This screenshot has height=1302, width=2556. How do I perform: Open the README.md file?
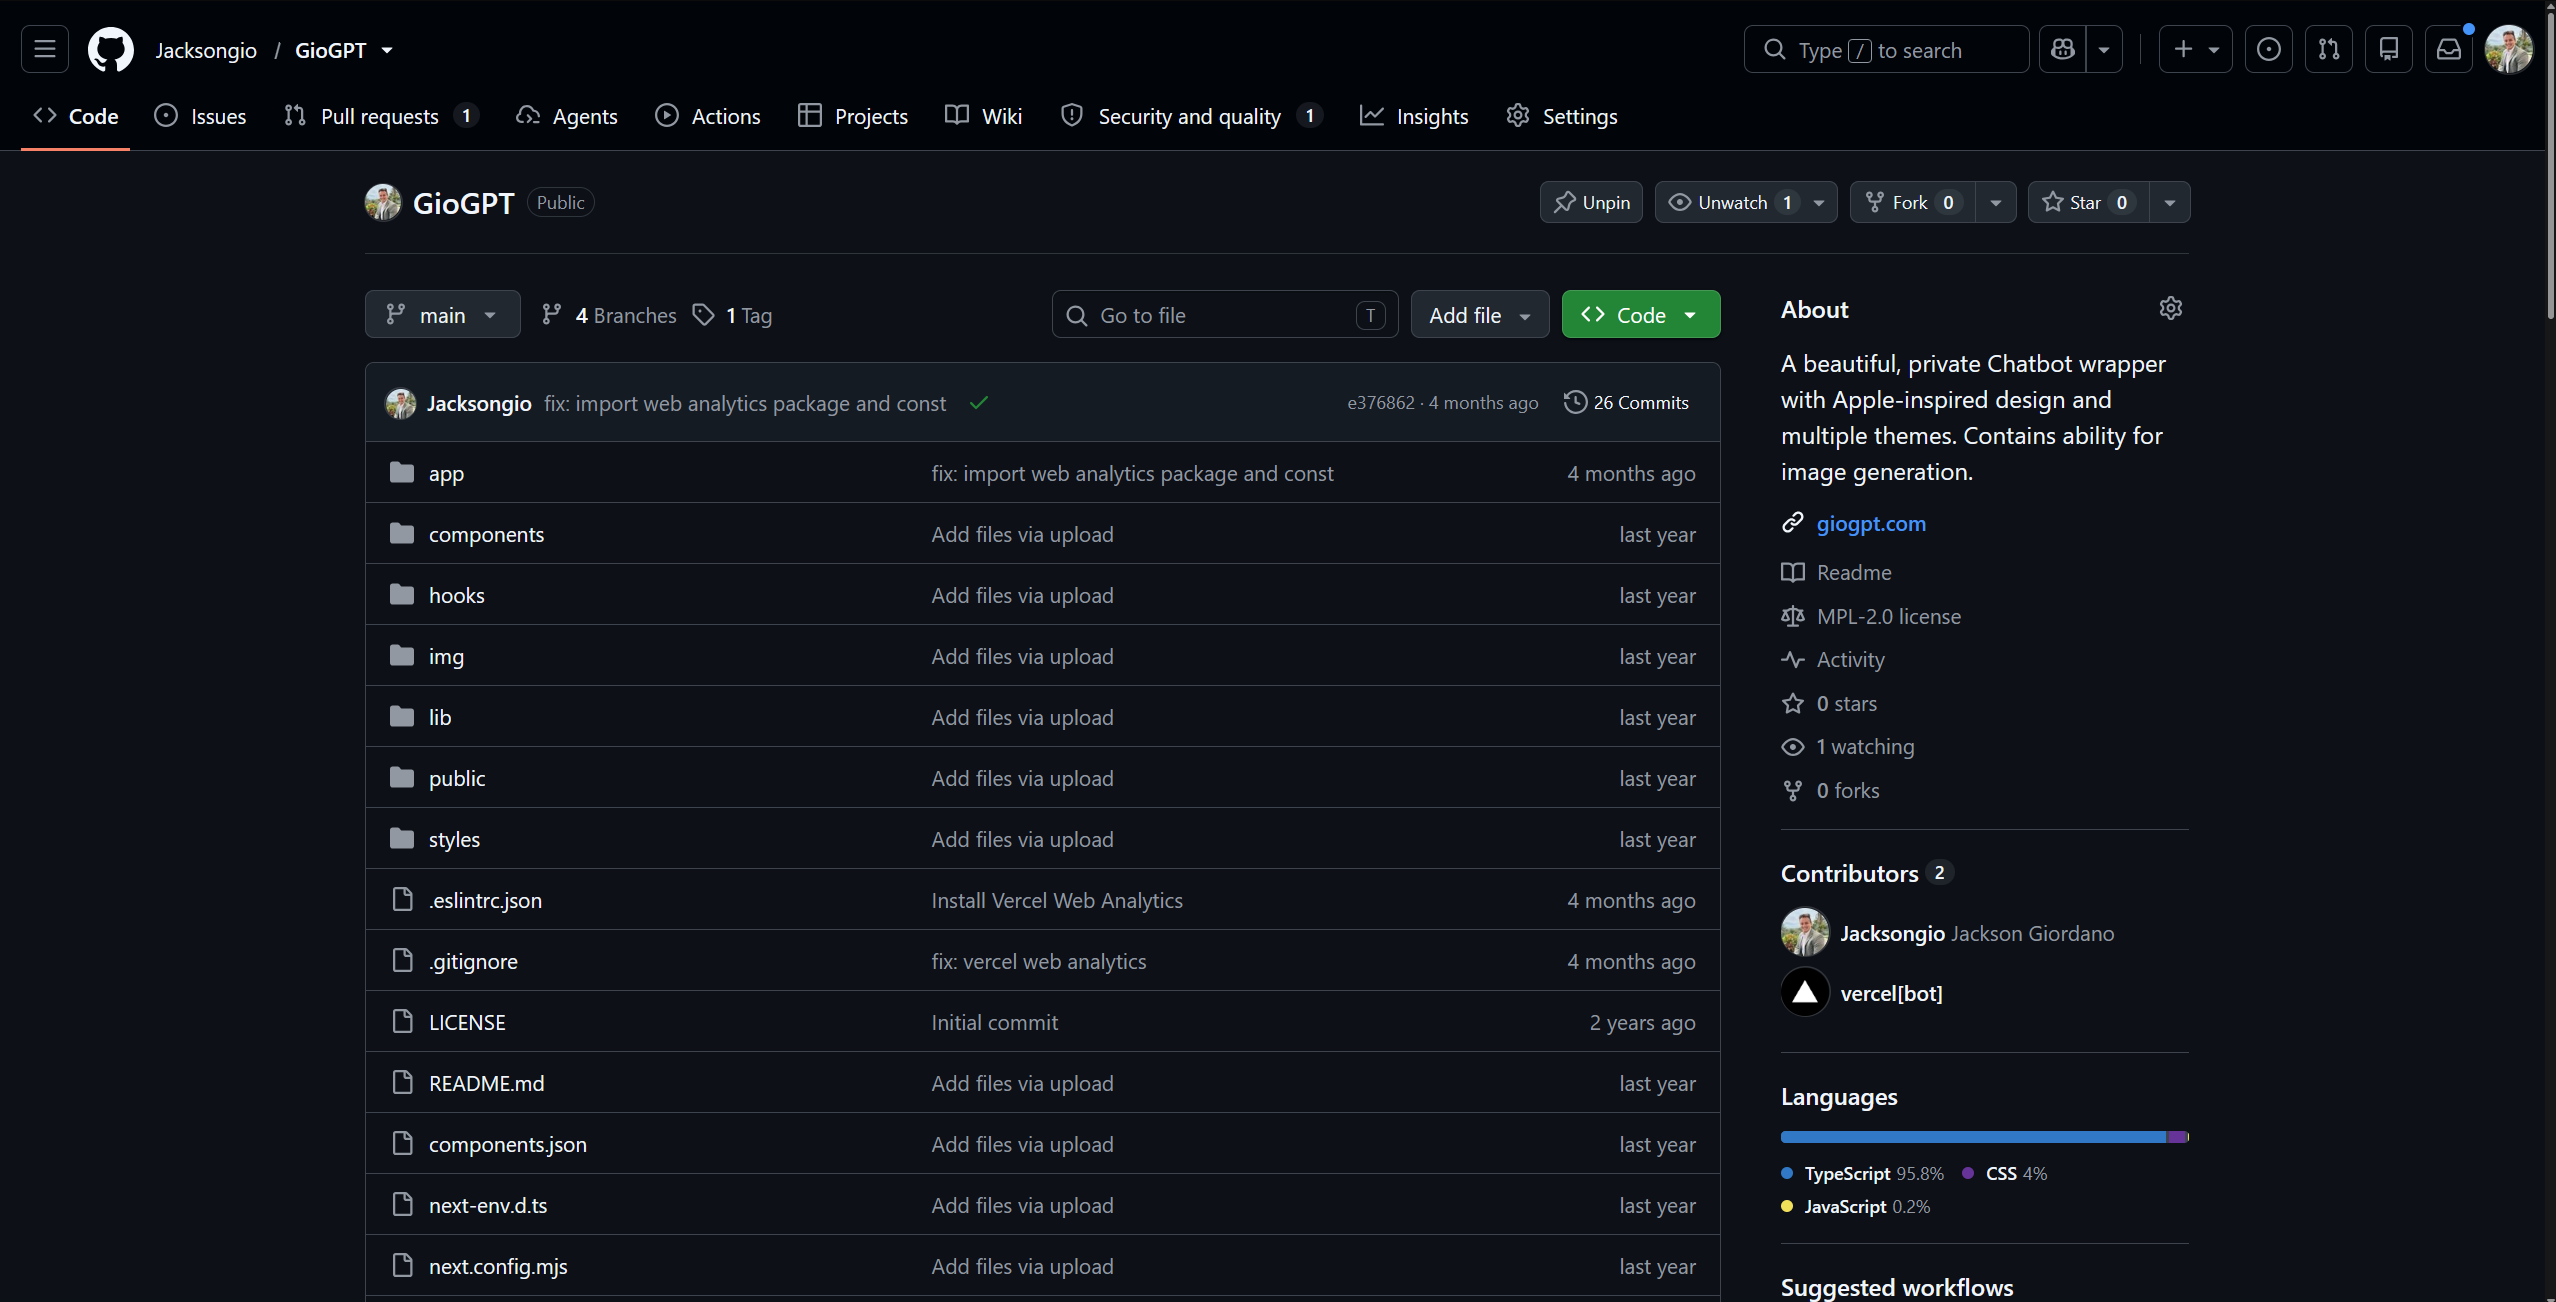(486, 1083)
